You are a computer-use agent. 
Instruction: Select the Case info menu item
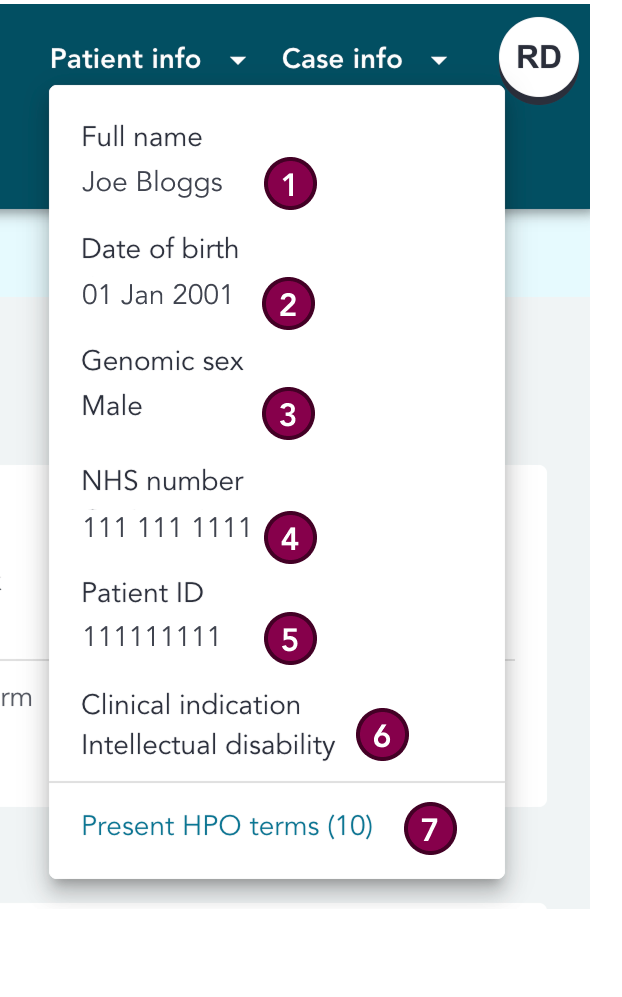coord(342,58)
